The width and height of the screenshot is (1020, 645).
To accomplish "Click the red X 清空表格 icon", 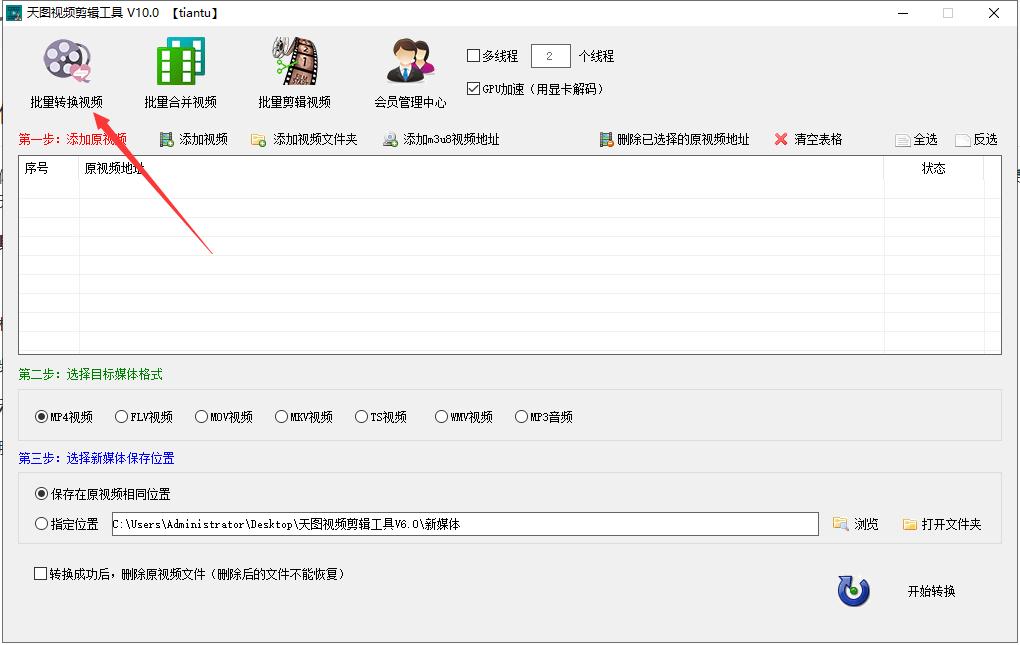I will tap(781, 139).
